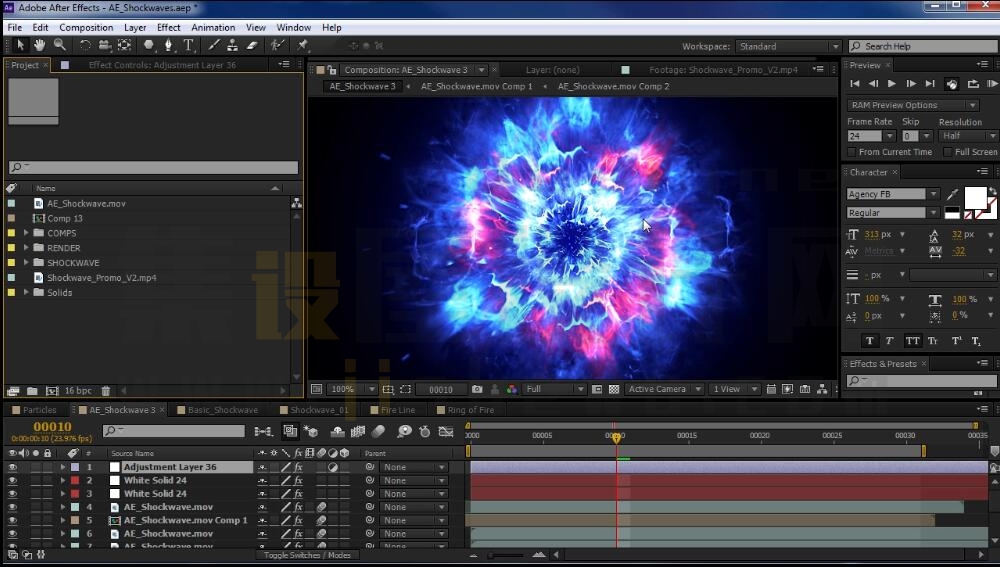Expand the SHOCKWAVE folder
Screen dimensions: 1000x567
coord(26,262)
